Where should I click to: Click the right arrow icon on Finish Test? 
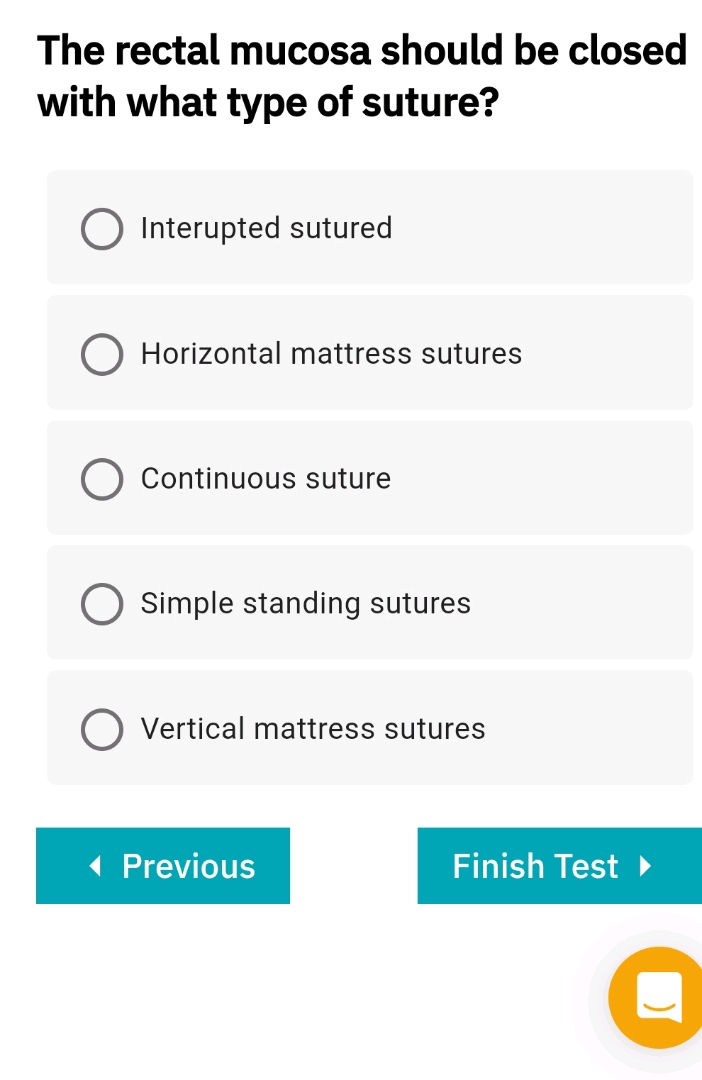645,866
